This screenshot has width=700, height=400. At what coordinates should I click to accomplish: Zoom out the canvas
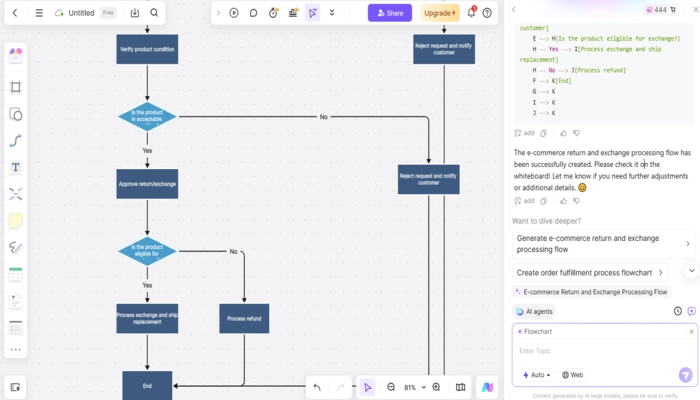coord(391,387)
